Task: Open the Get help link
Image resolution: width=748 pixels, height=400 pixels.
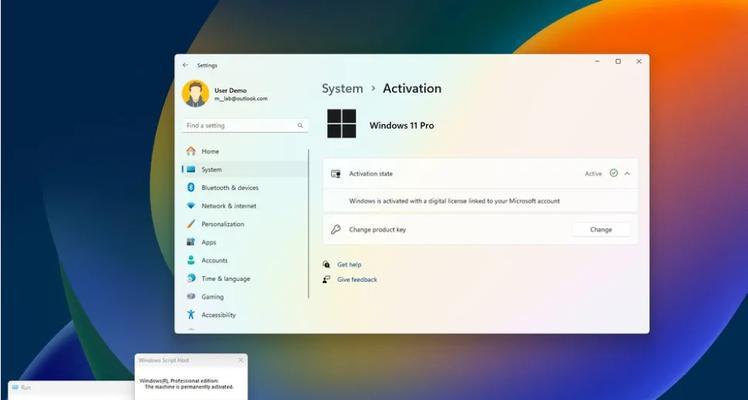Action: (349, 264)
